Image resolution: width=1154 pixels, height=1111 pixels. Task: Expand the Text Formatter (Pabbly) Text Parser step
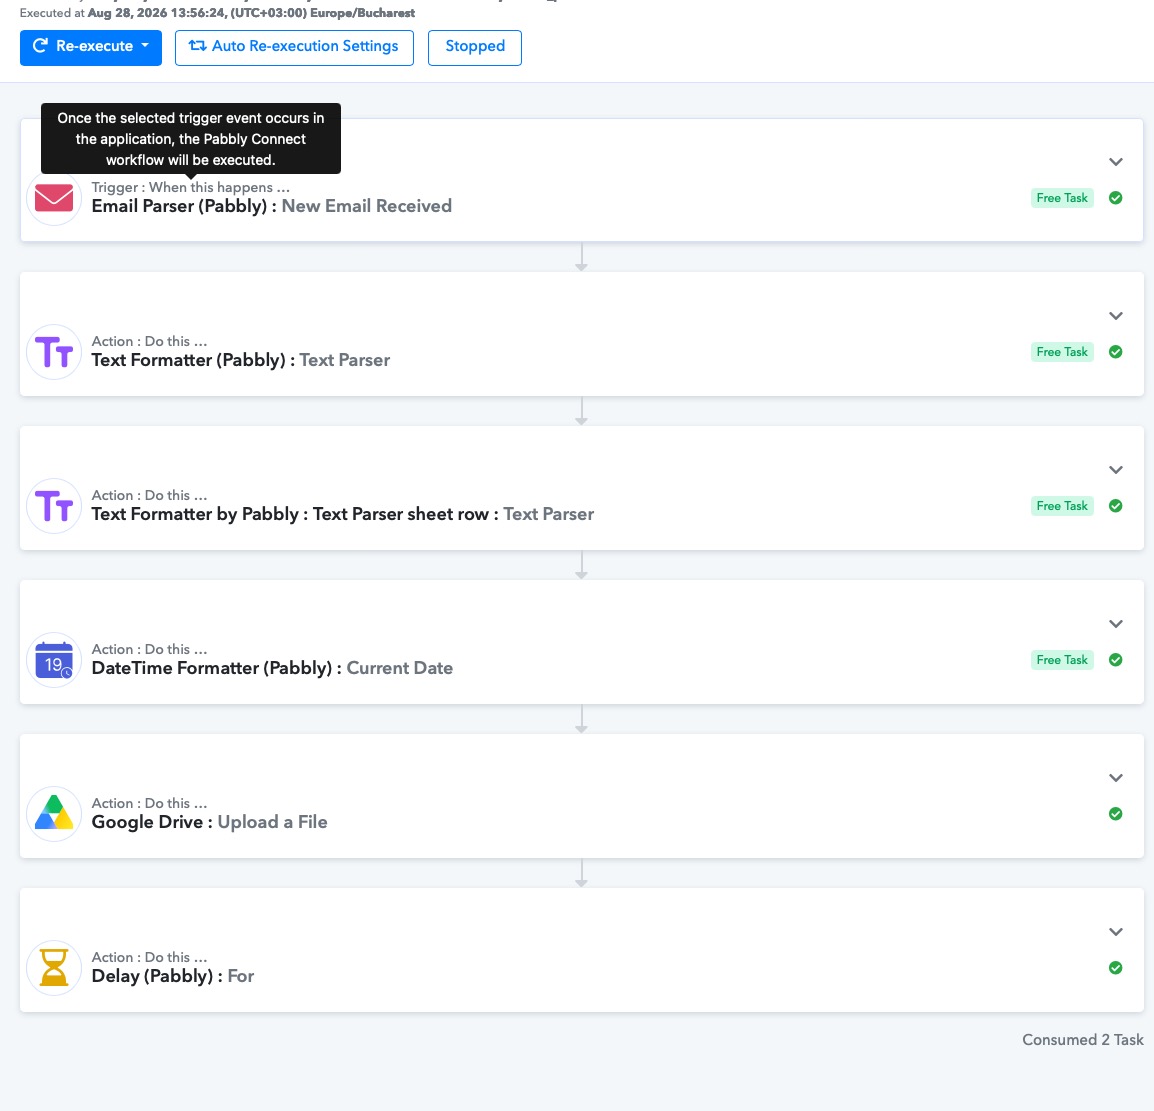coord(1116,316)
